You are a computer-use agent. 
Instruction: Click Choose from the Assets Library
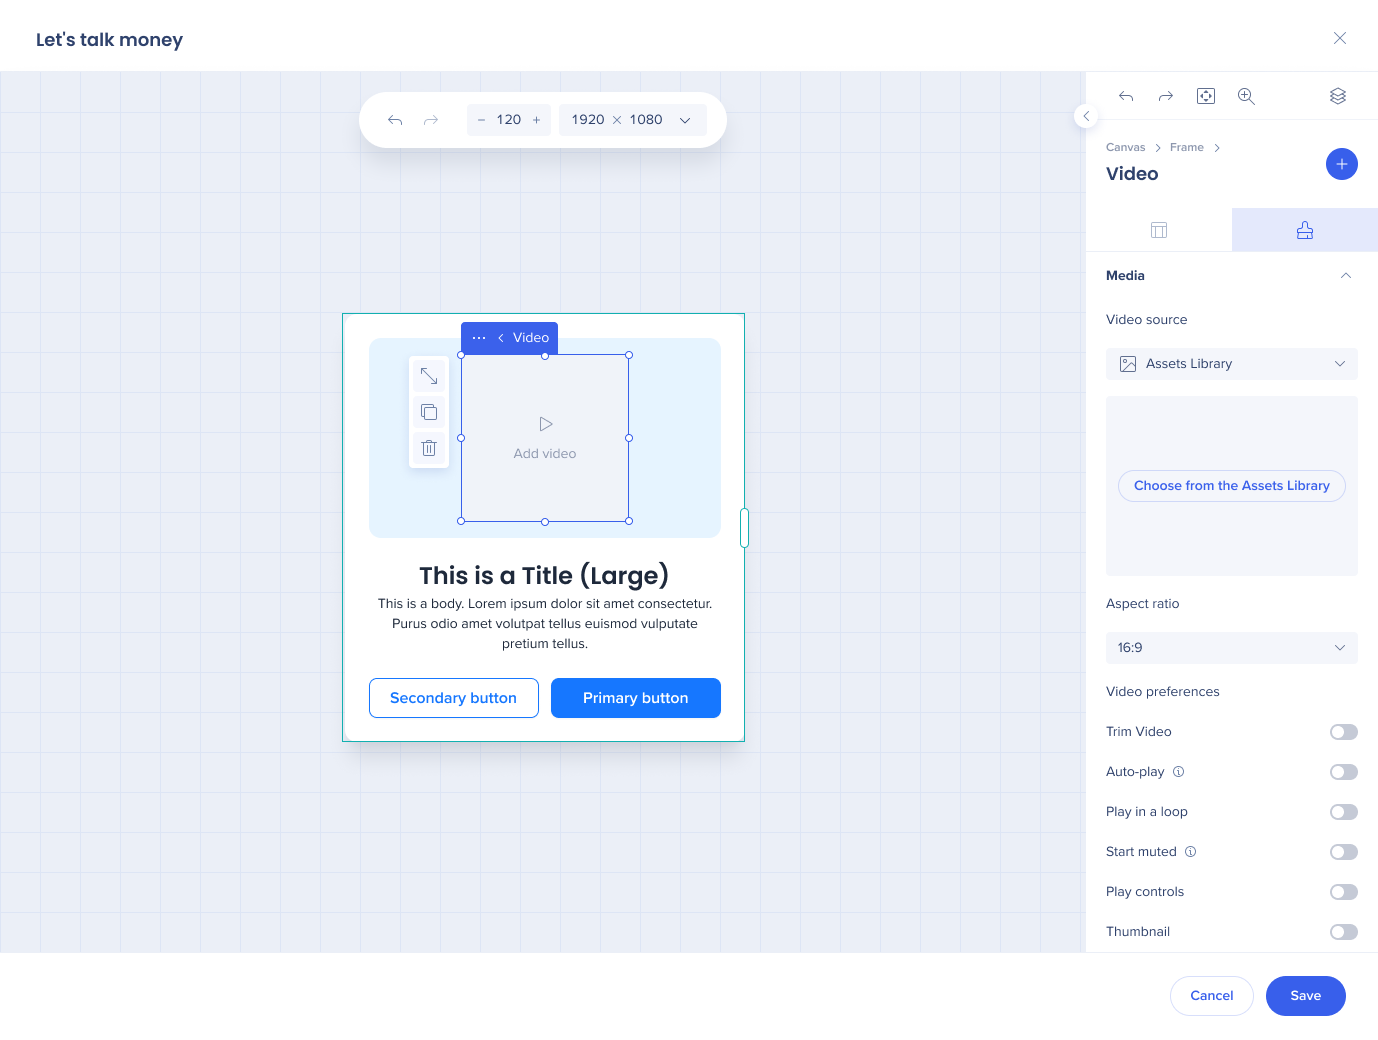click(x=1231, y=486)
